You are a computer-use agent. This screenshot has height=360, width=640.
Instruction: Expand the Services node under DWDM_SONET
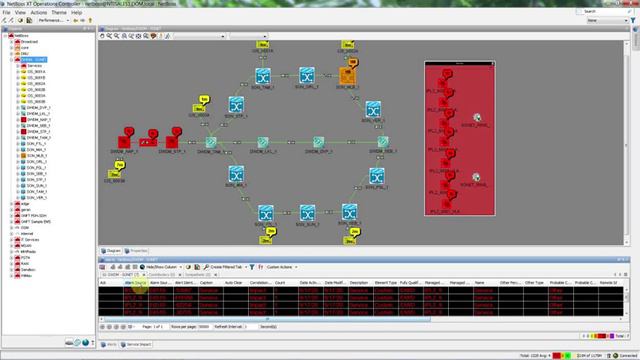[x=18, y=66]
